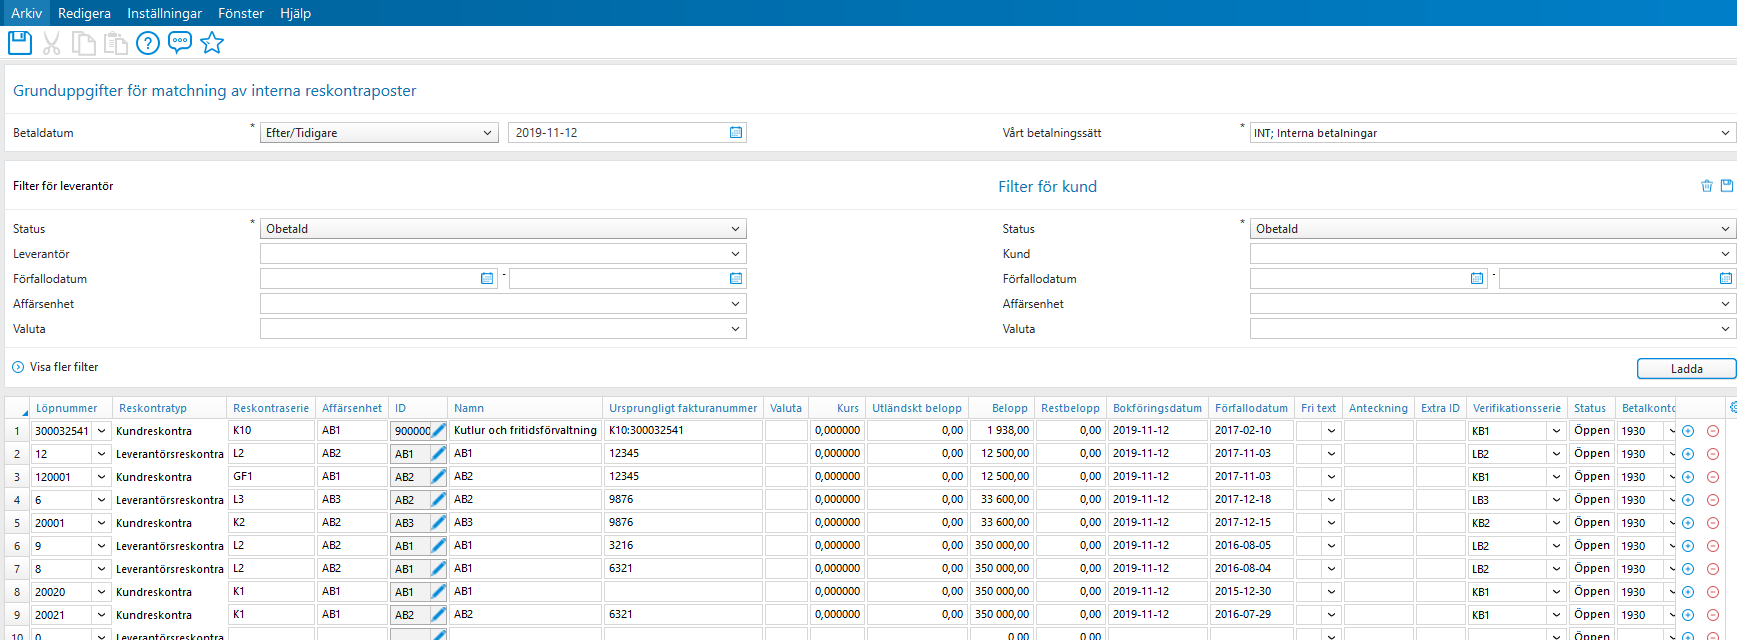Open the Hjälp menu

pyautogui.click(x=295, y=13)
